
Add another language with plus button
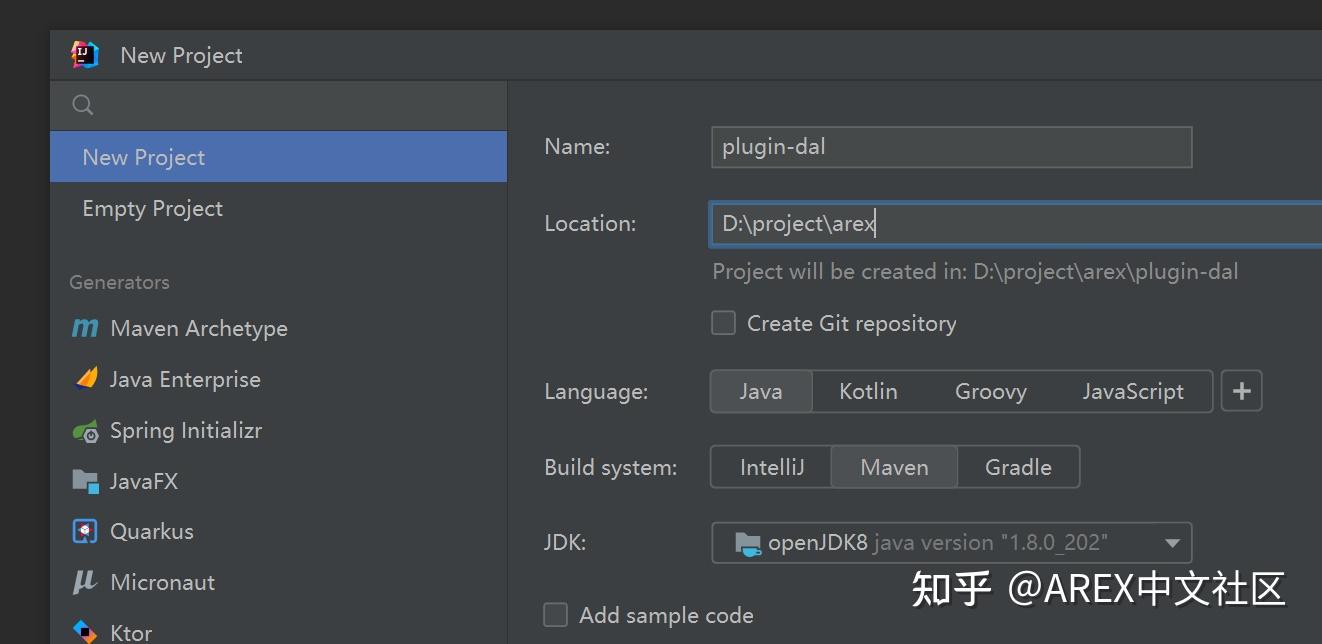coord(1242,391)
